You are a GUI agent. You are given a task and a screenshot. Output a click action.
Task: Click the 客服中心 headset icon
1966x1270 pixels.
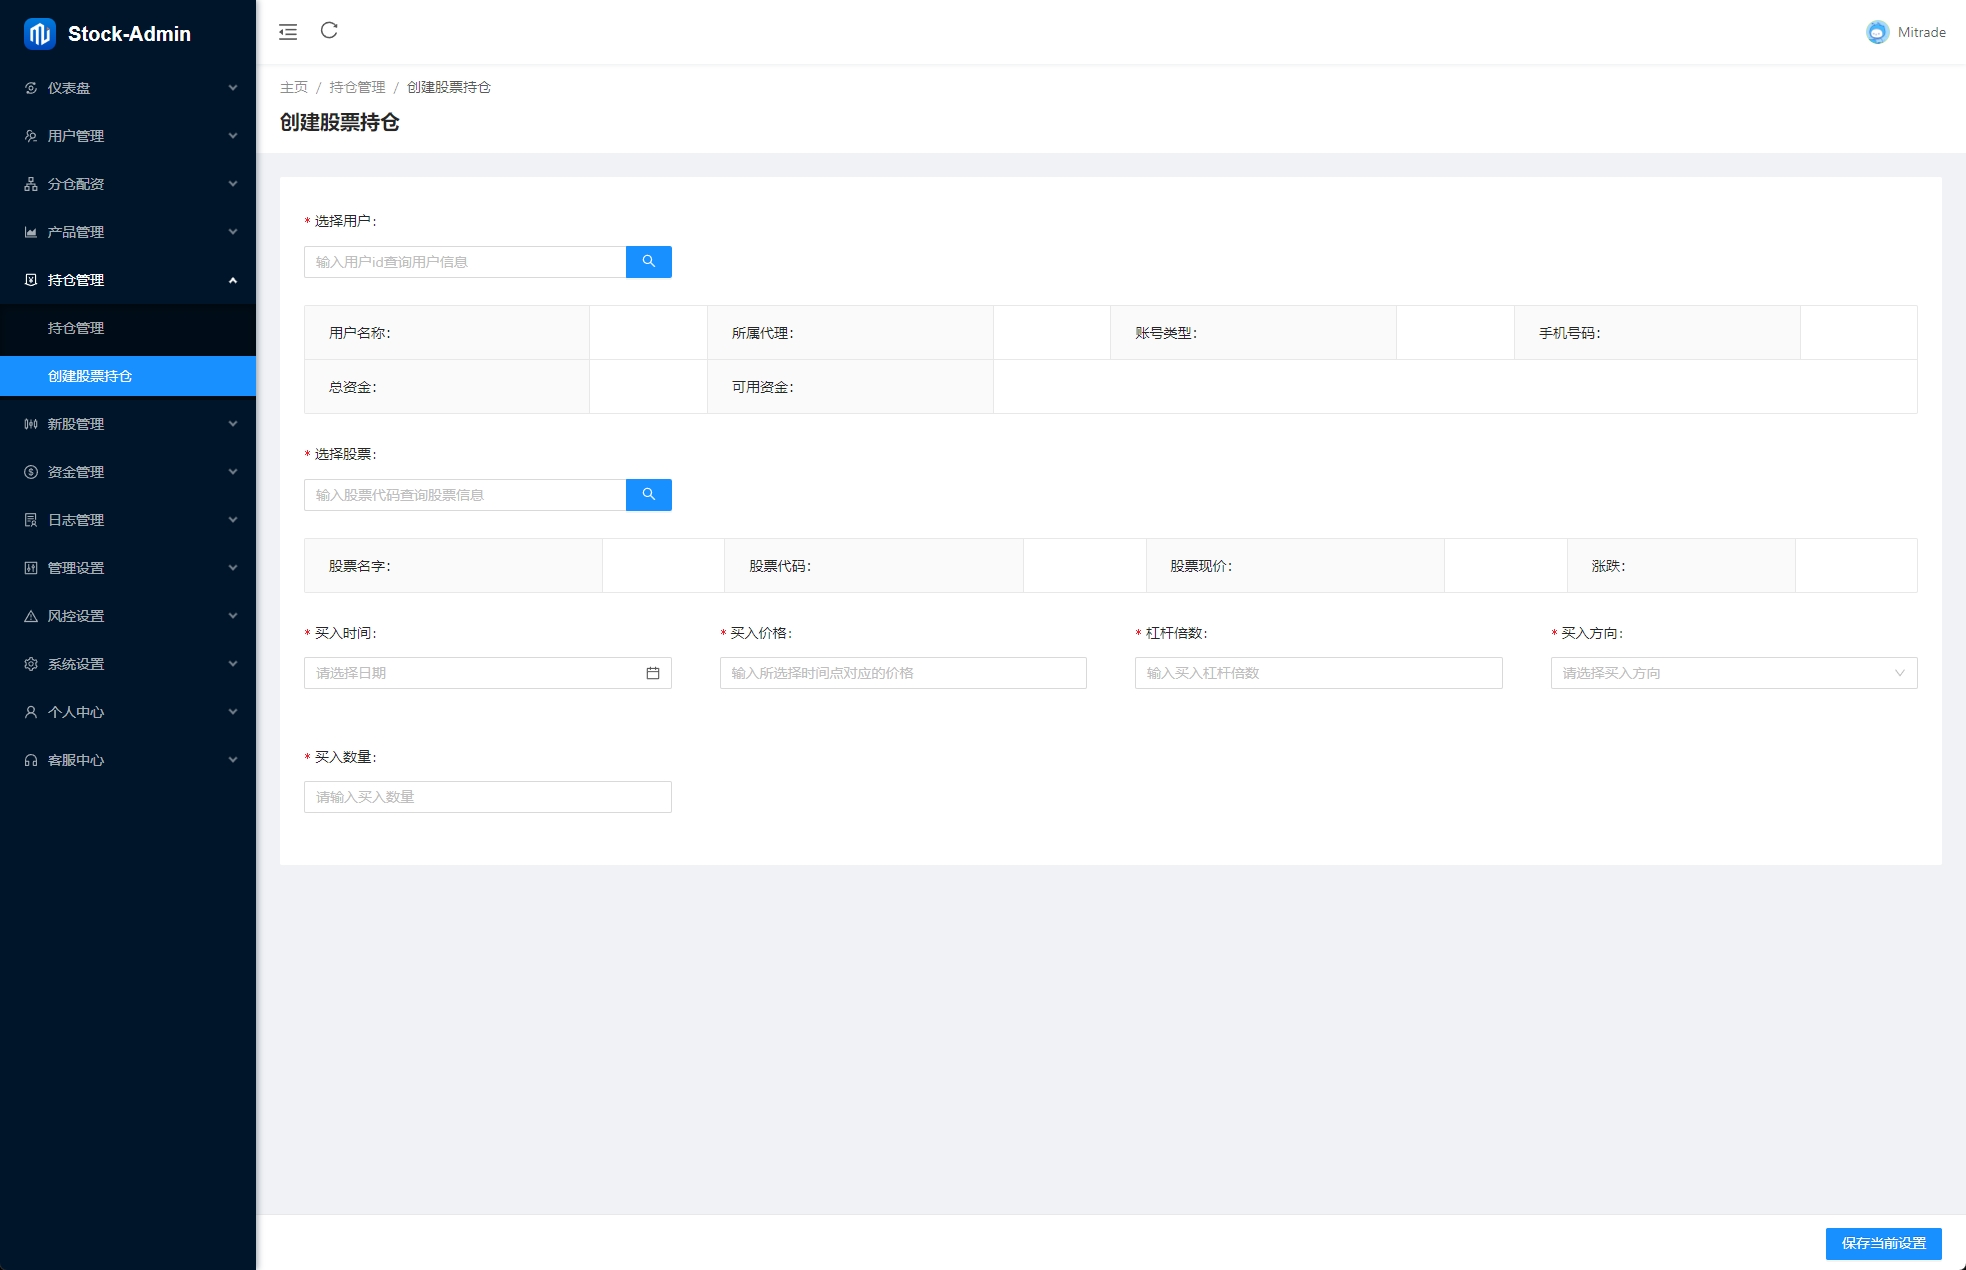point(31,760)
